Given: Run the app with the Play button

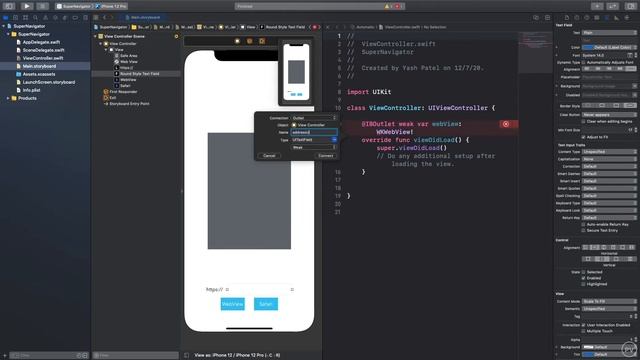Looking at the screenshot, I should 27,6.
